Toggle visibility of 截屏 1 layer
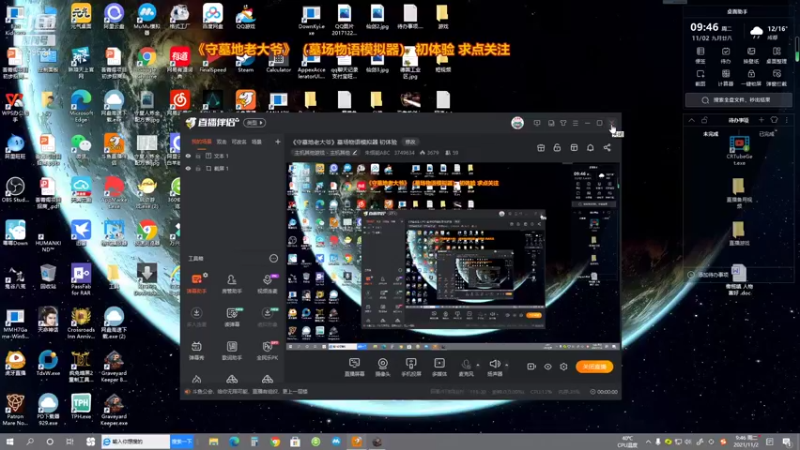This screenshot has height=450, width=800. click(188, 168)
